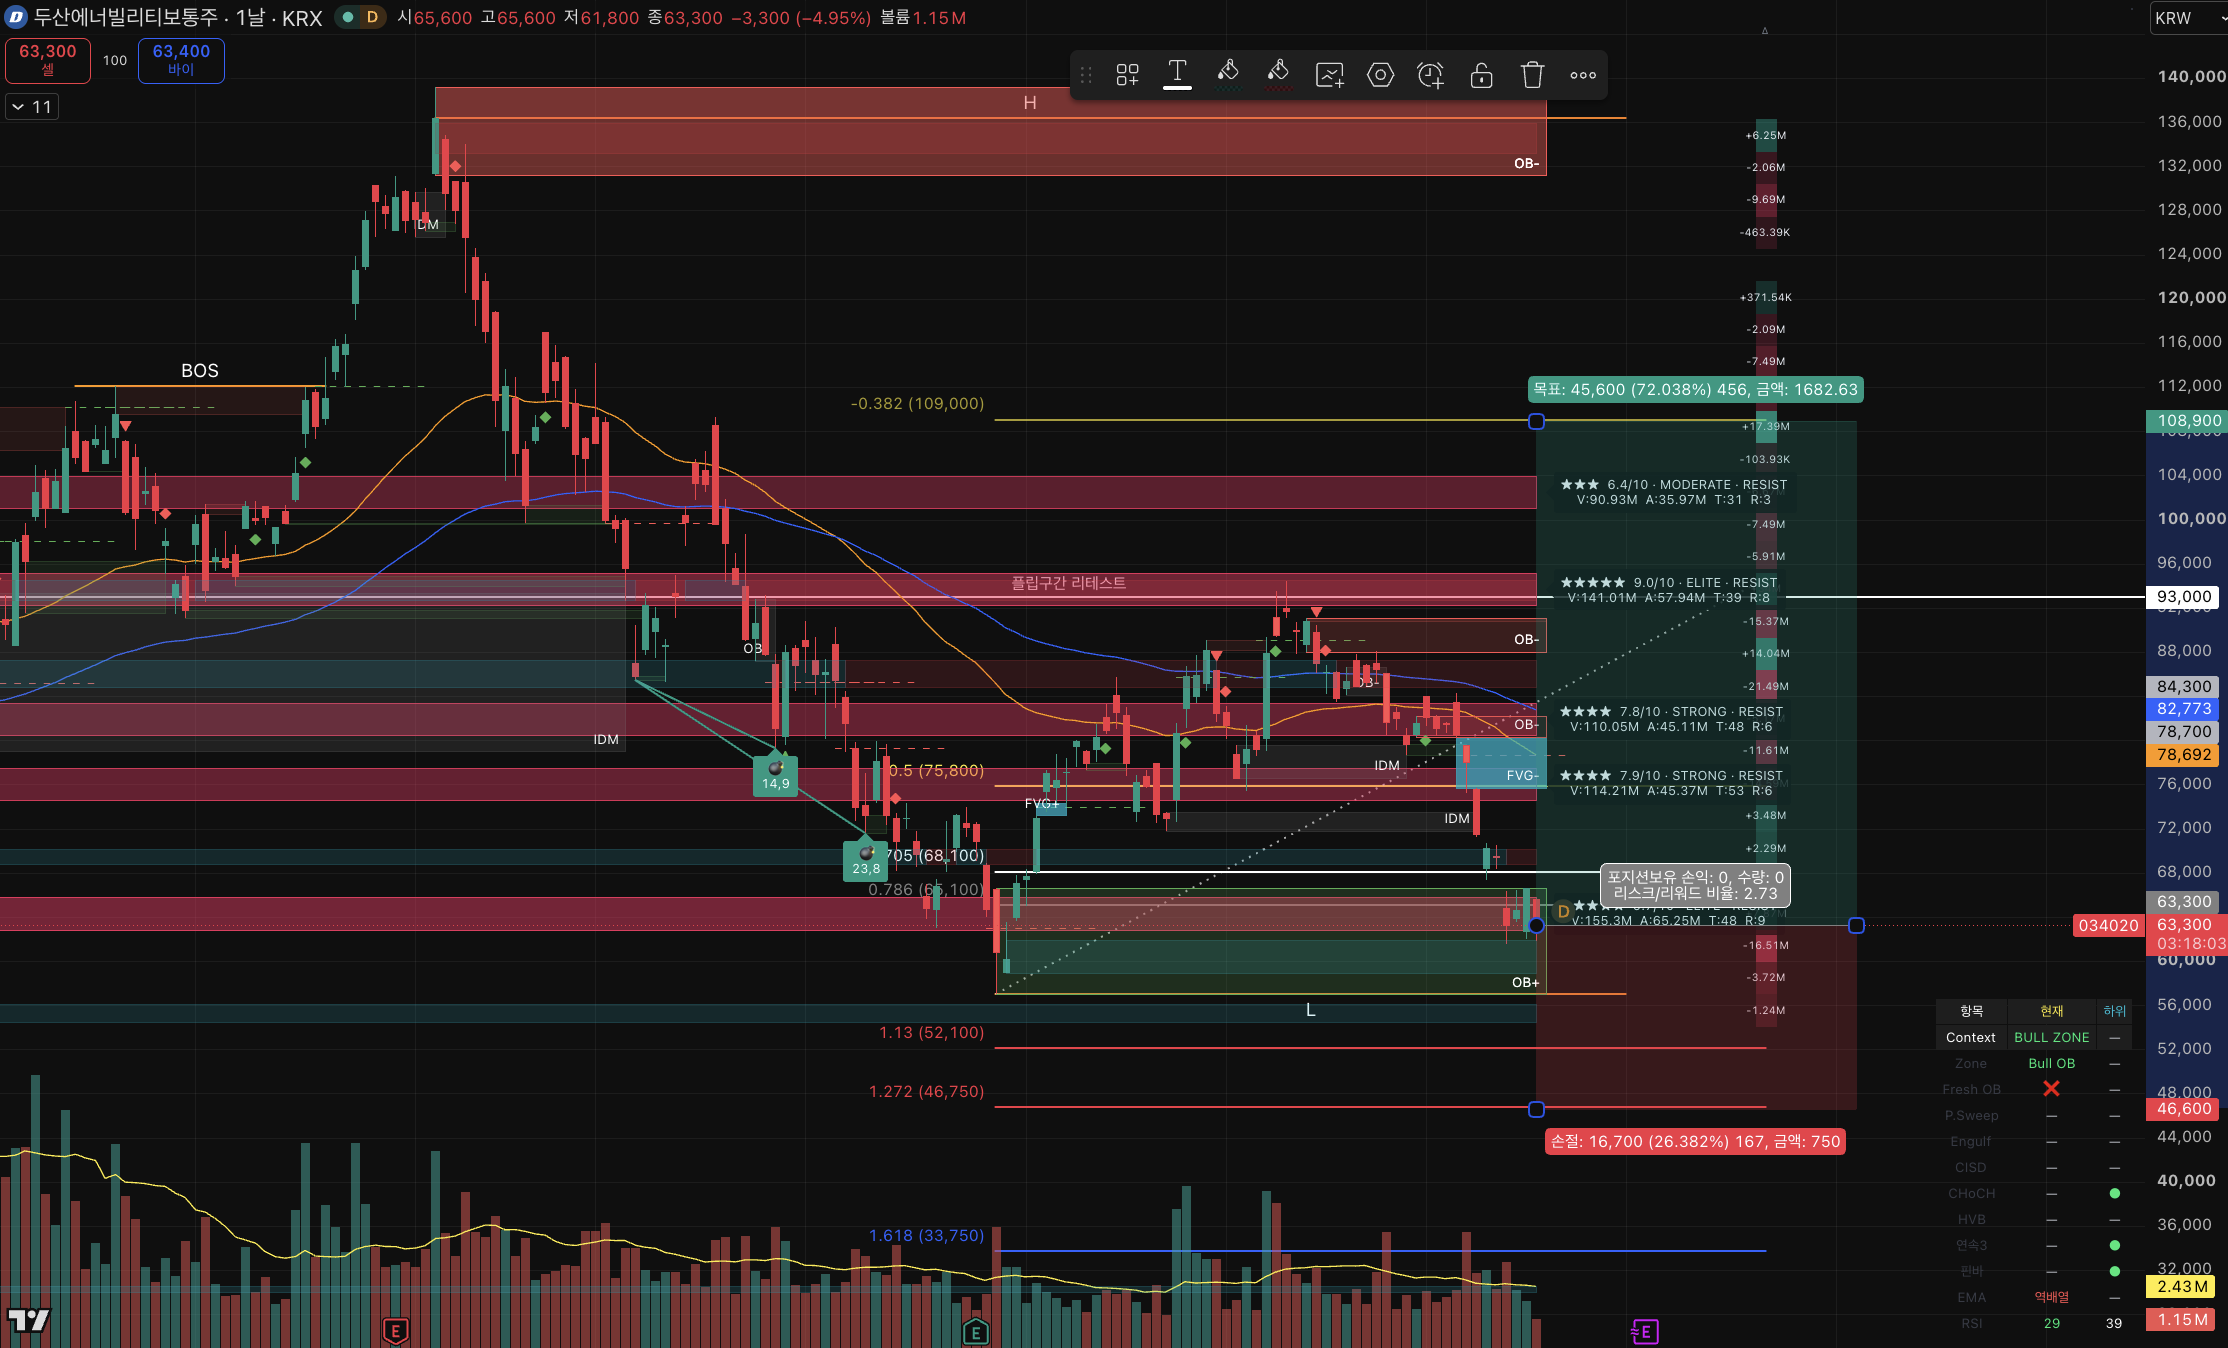The image size is (2228, 1348).
Task: Click the target-level handle of the long position
Action: click(1536, 422)
